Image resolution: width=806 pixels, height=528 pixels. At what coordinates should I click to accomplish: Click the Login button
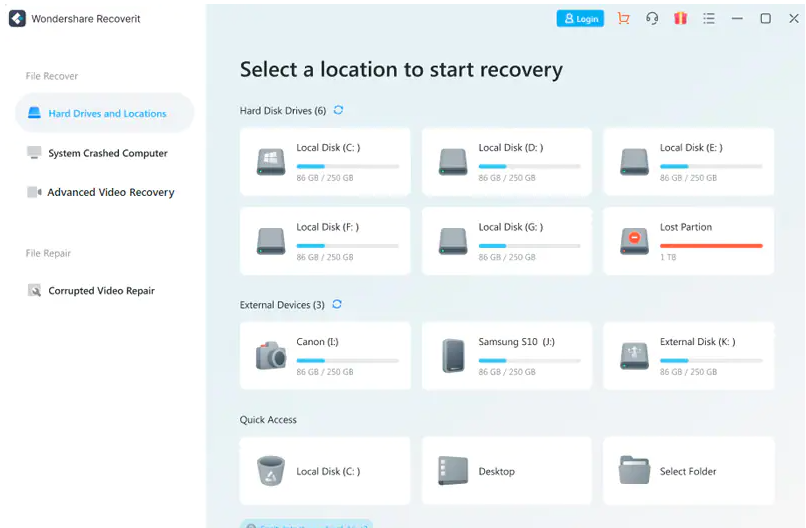(580, 19)
